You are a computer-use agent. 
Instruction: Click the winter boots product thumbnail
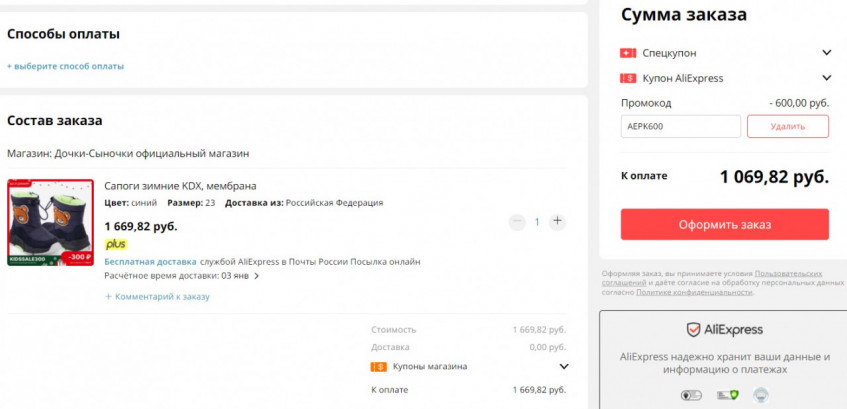tap(50, 222)
